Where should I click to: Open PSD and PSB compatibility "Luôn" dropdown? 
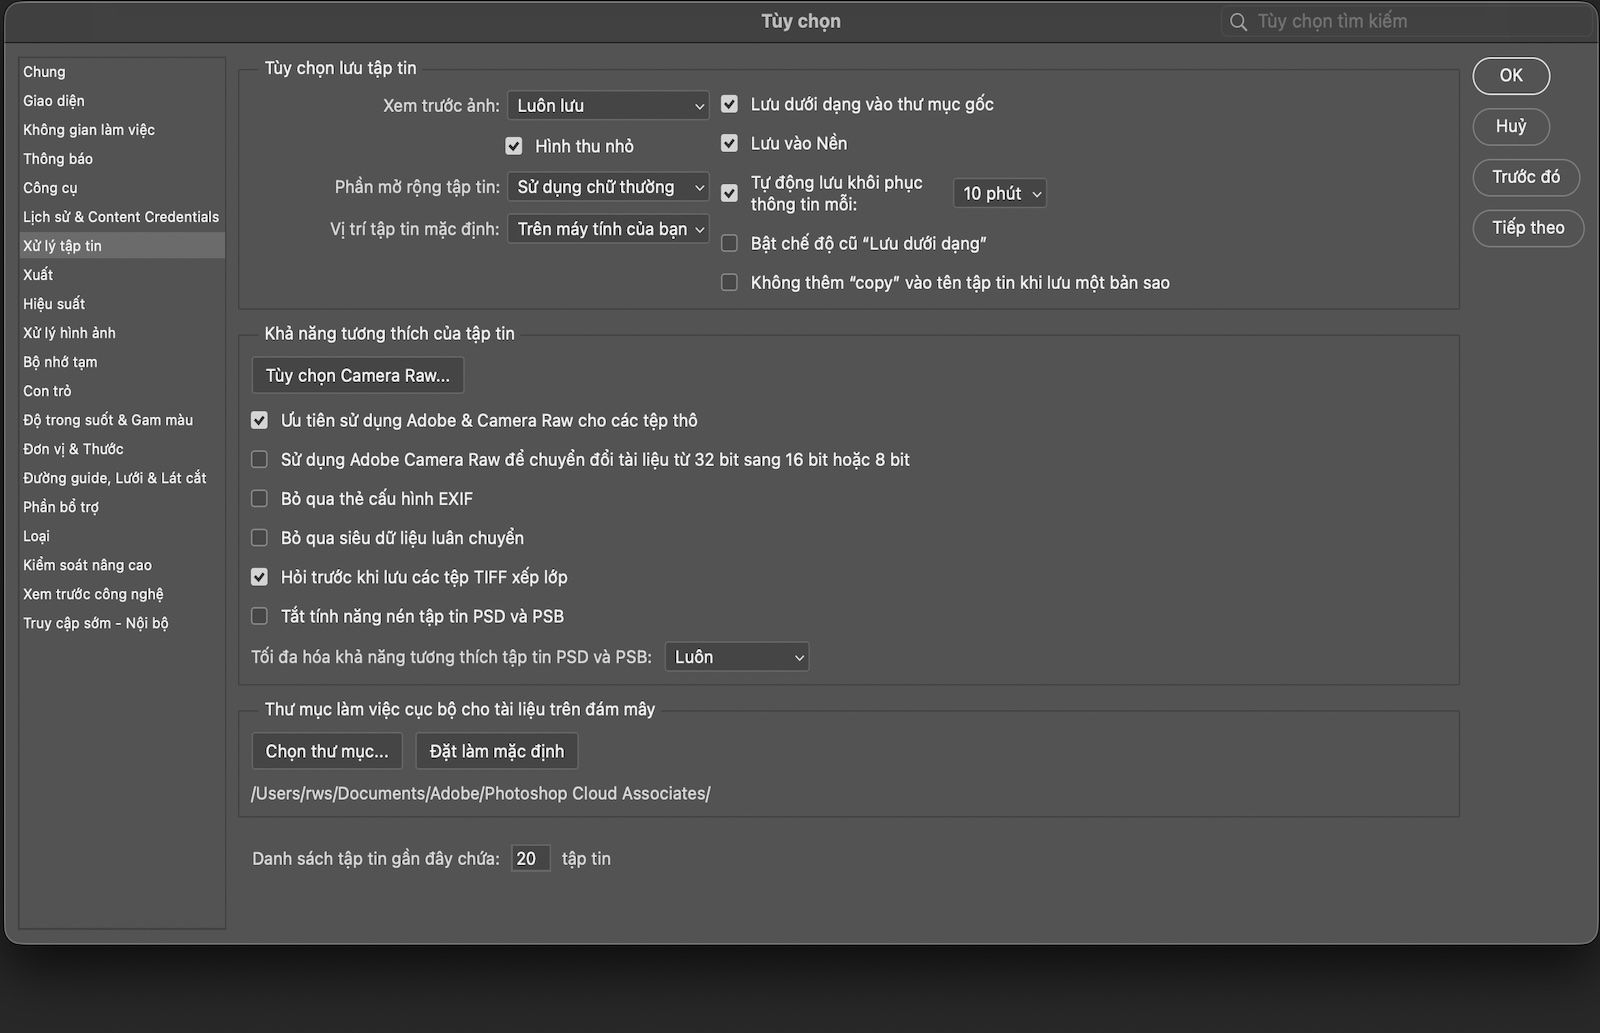point(737,657)
